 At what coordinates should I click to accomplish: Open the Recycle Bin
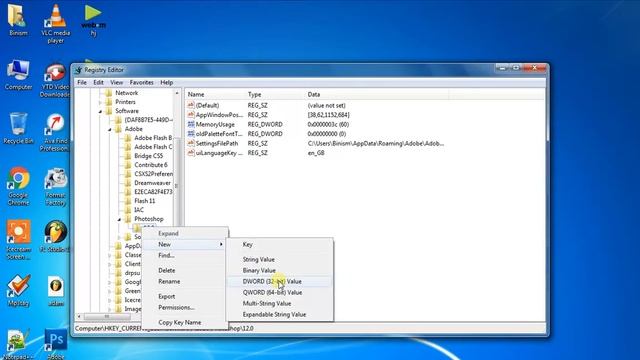(x=18, y=128)
